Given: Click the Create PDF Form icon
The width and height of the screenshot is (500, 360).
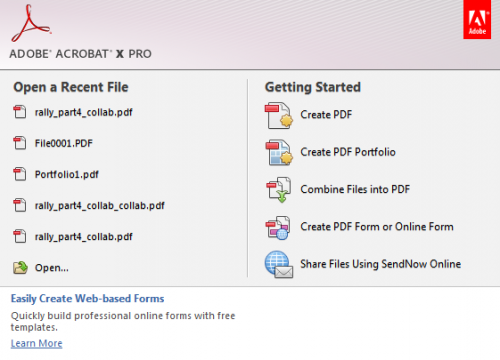Looking at the screenshot, I should (x=278, y=227).
